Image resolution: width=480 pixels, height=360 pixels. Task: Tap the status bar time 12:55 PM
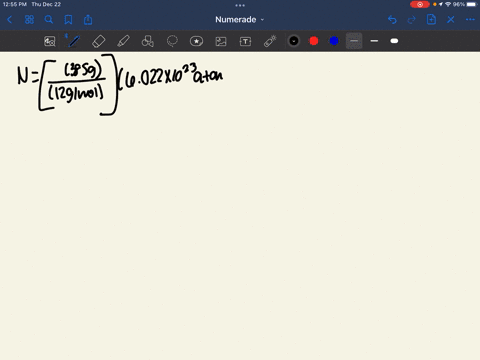[x=15, y=4]
